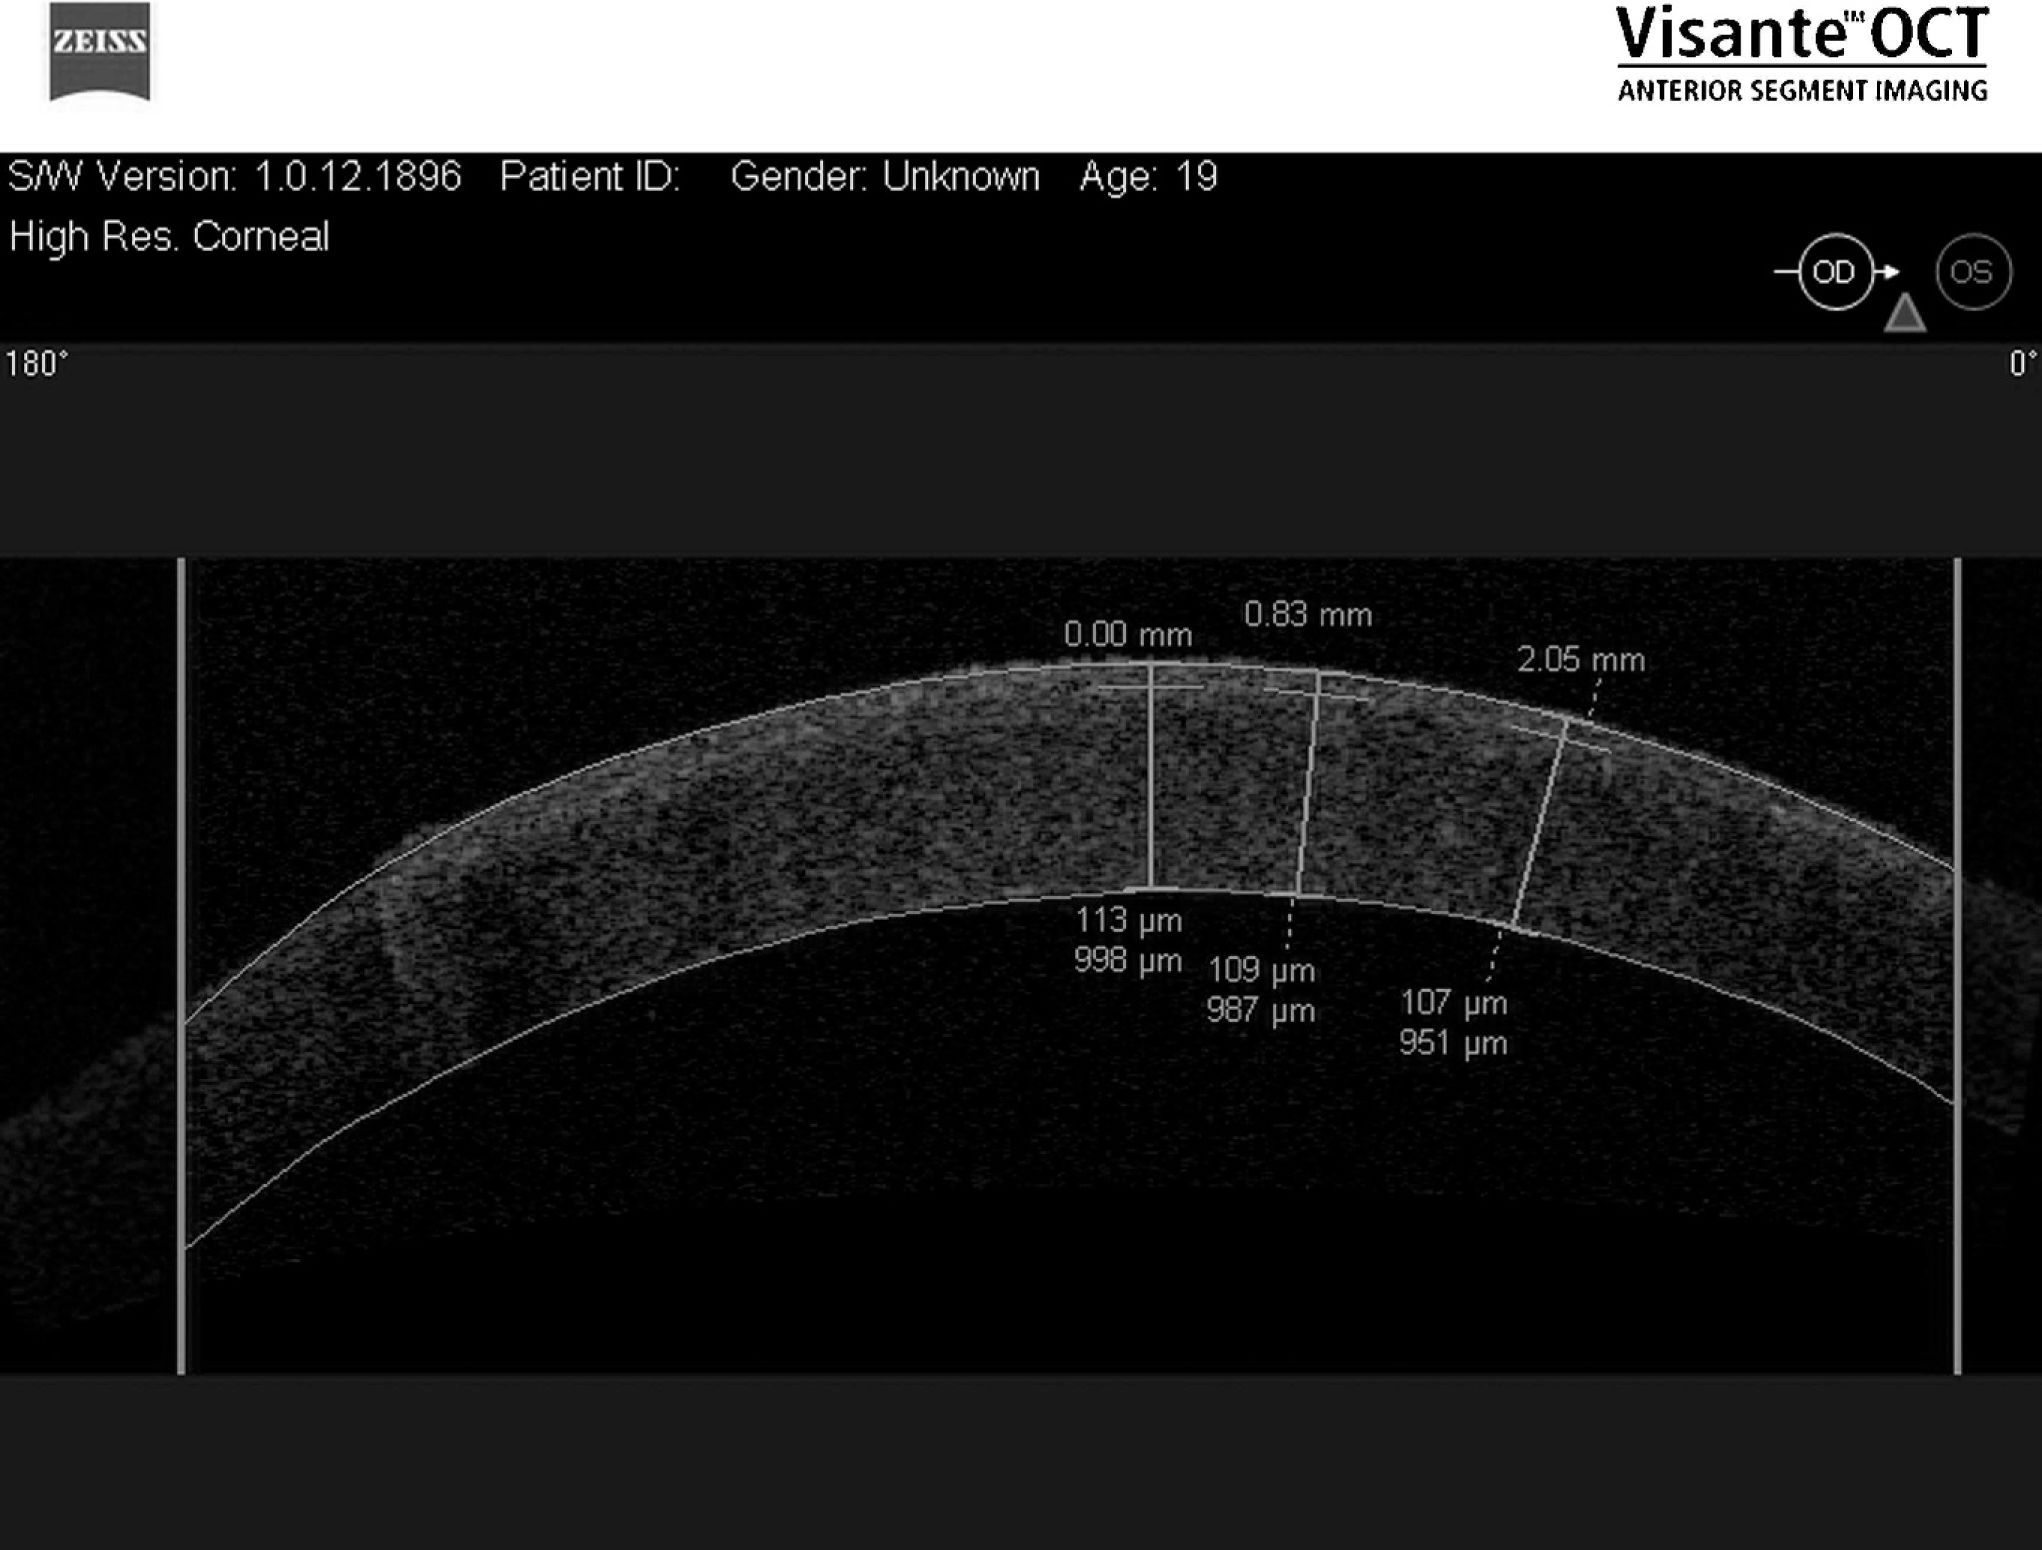This screenshot has height=1550, width=2042.
Task: Select the 987 µm measurement value
Action: coord(1260,1010)
